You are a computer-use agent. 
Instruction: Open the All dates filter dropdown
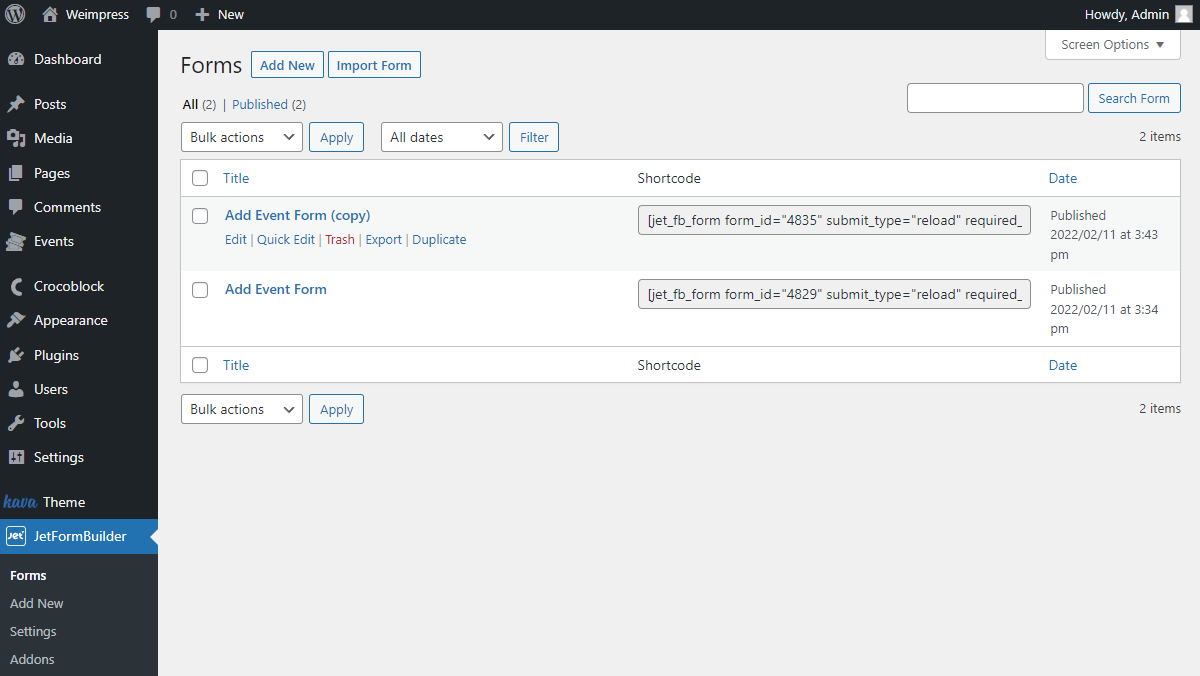[441, 137]
